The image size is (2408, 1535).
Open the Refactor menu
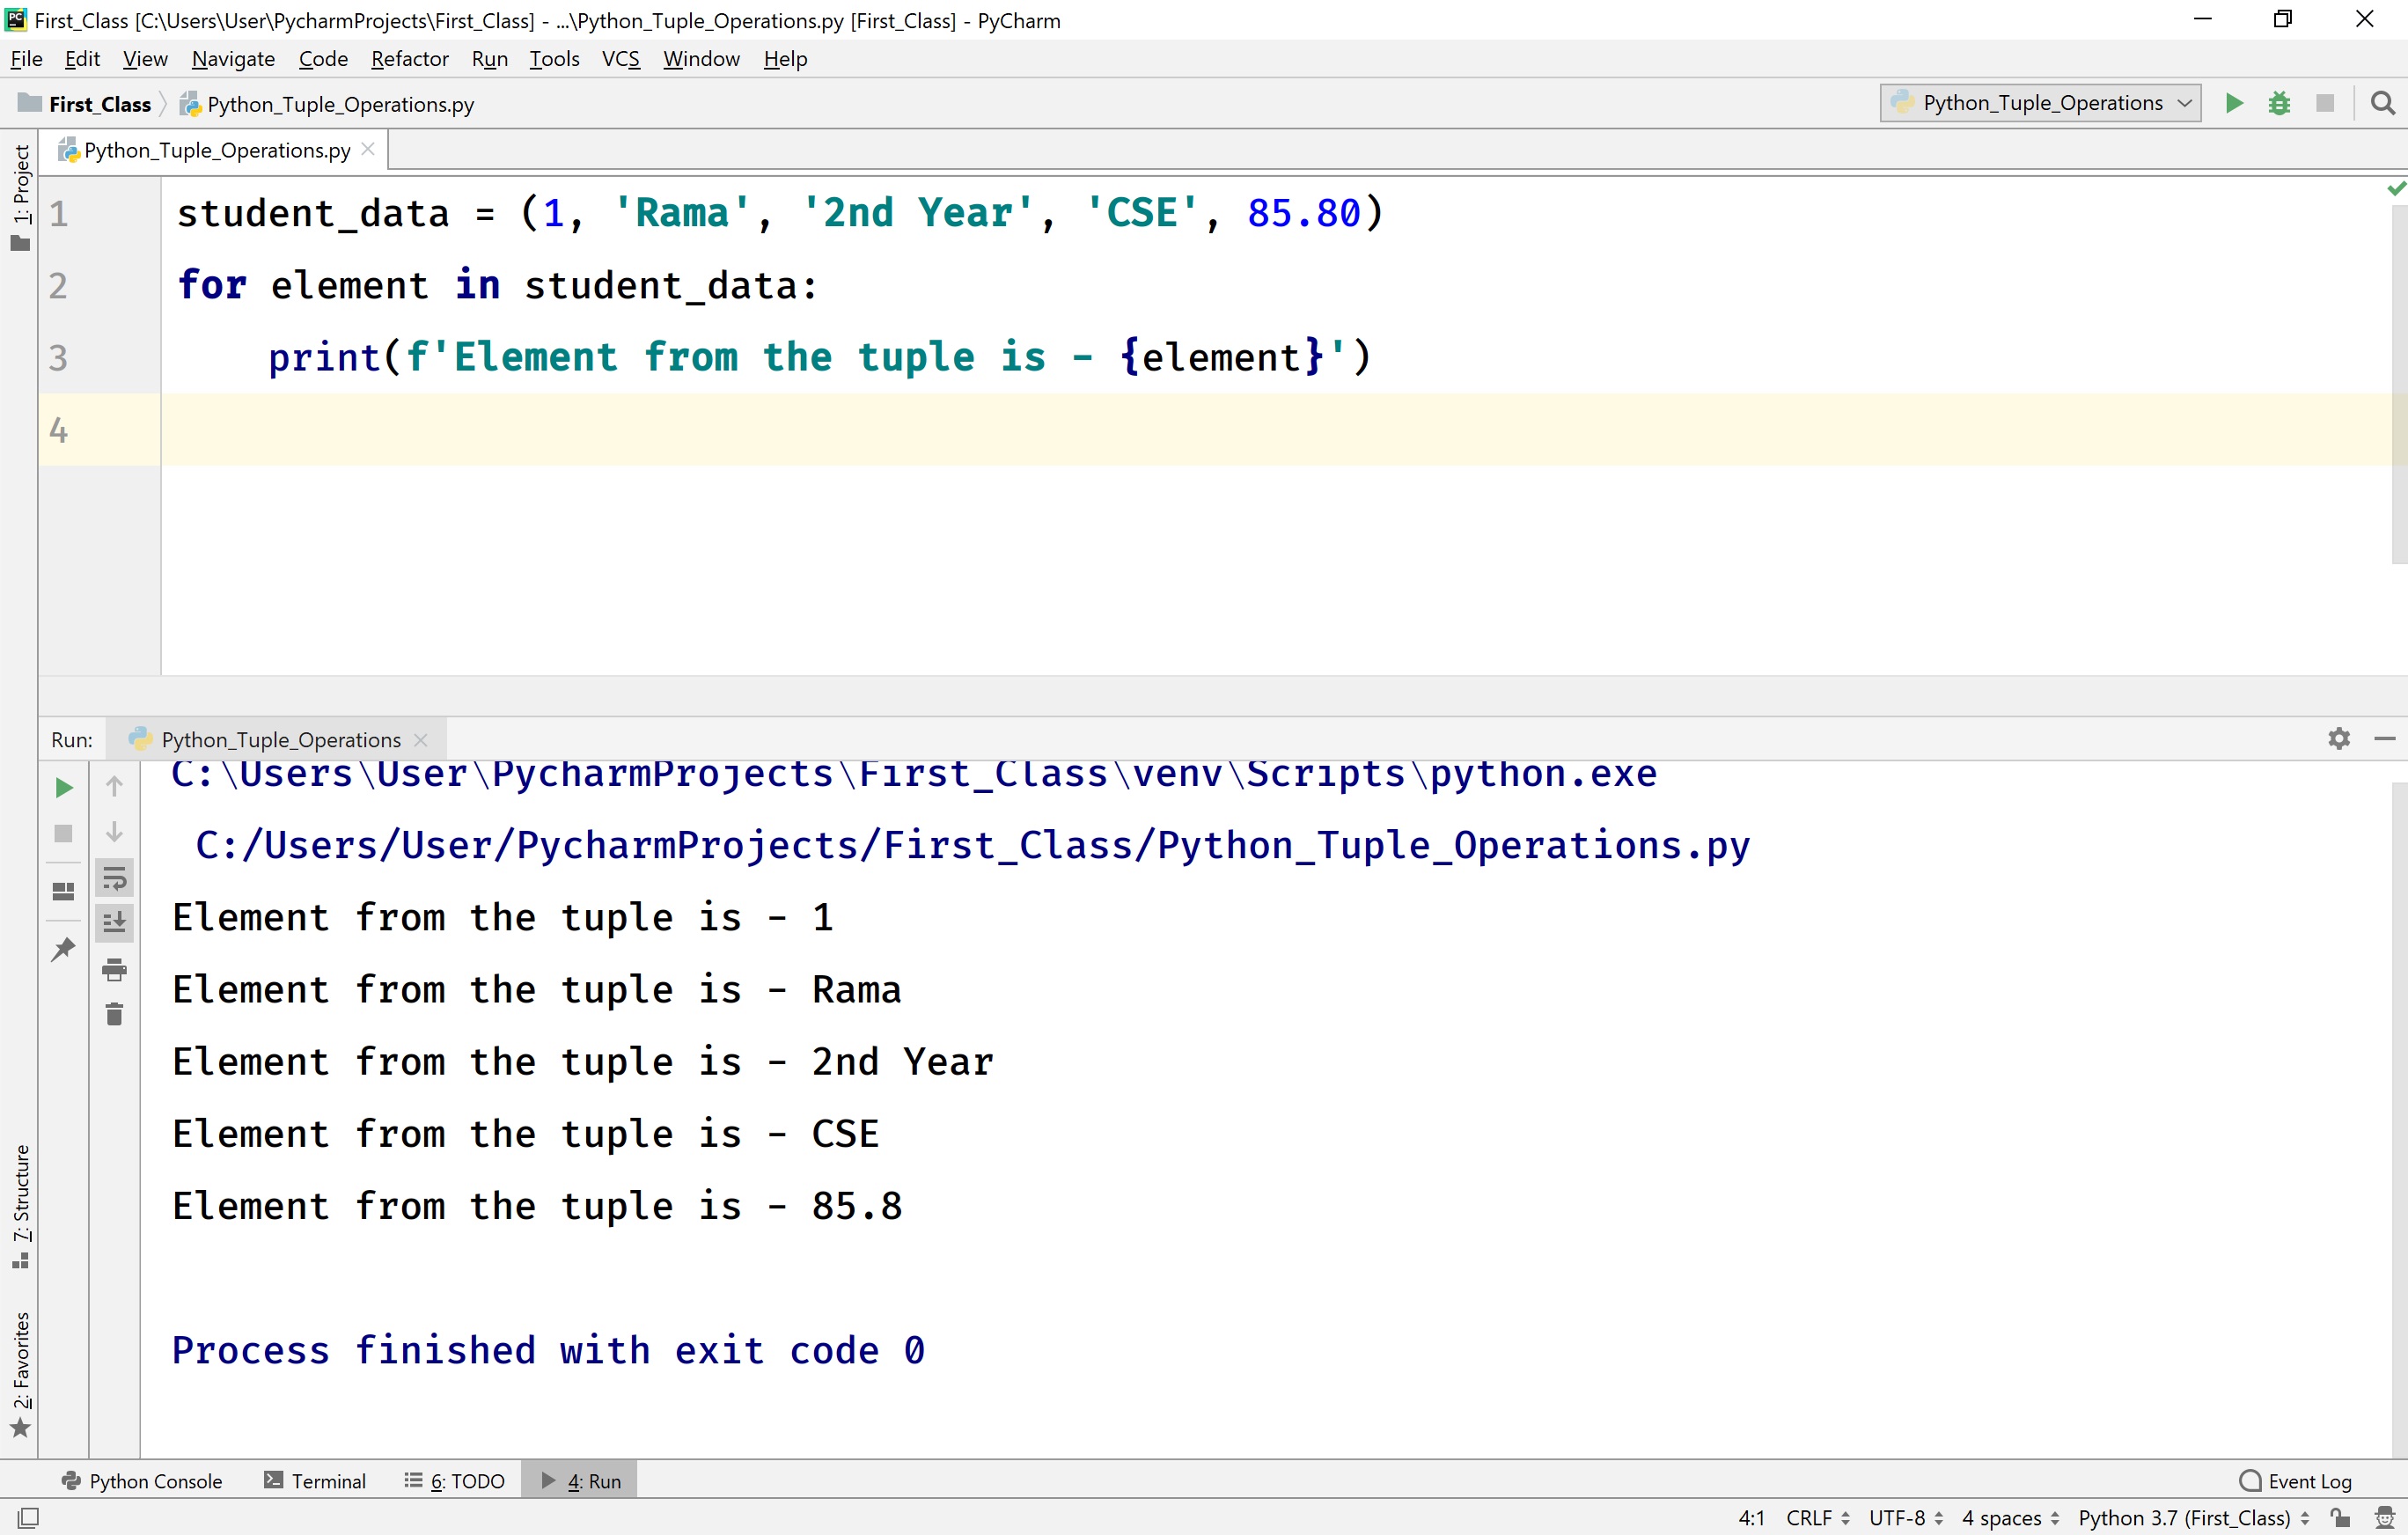[409, 58]
